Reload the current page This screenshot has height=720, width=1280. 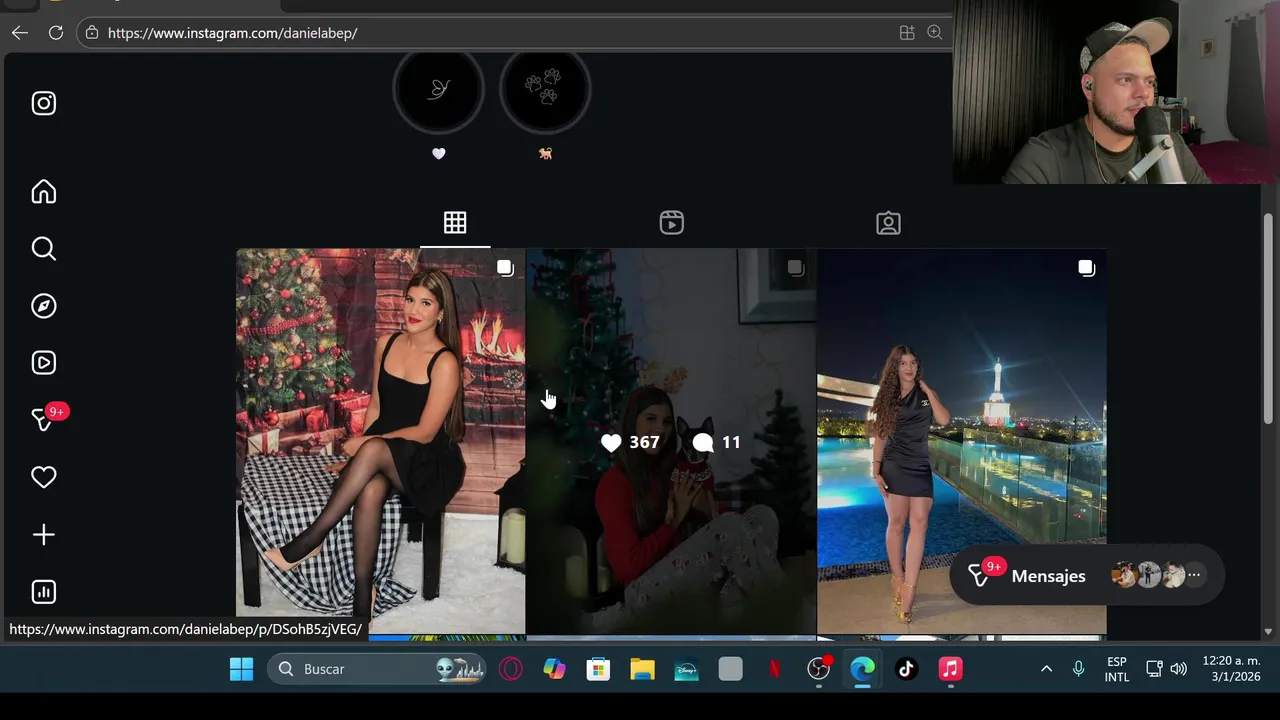tap(56, 33)
